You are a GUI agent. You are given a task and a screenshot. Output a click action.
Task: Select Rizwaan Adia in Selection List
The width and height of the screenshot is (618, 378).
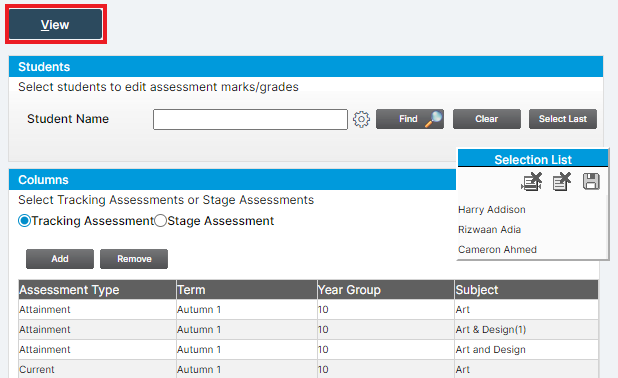(x=489, y=229)
